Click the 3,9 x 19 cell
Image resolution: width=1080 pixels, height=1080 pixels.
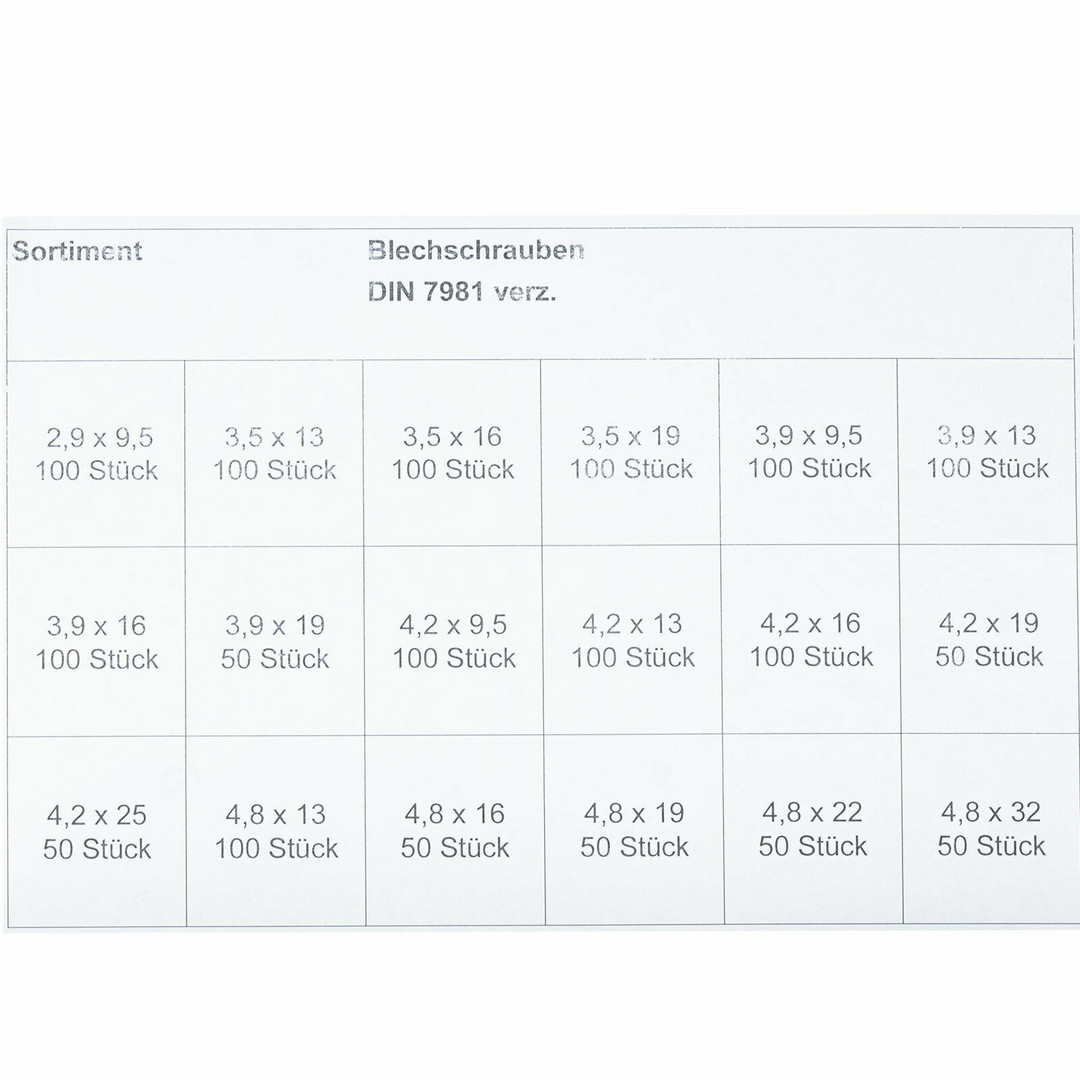tap(275, 641)
